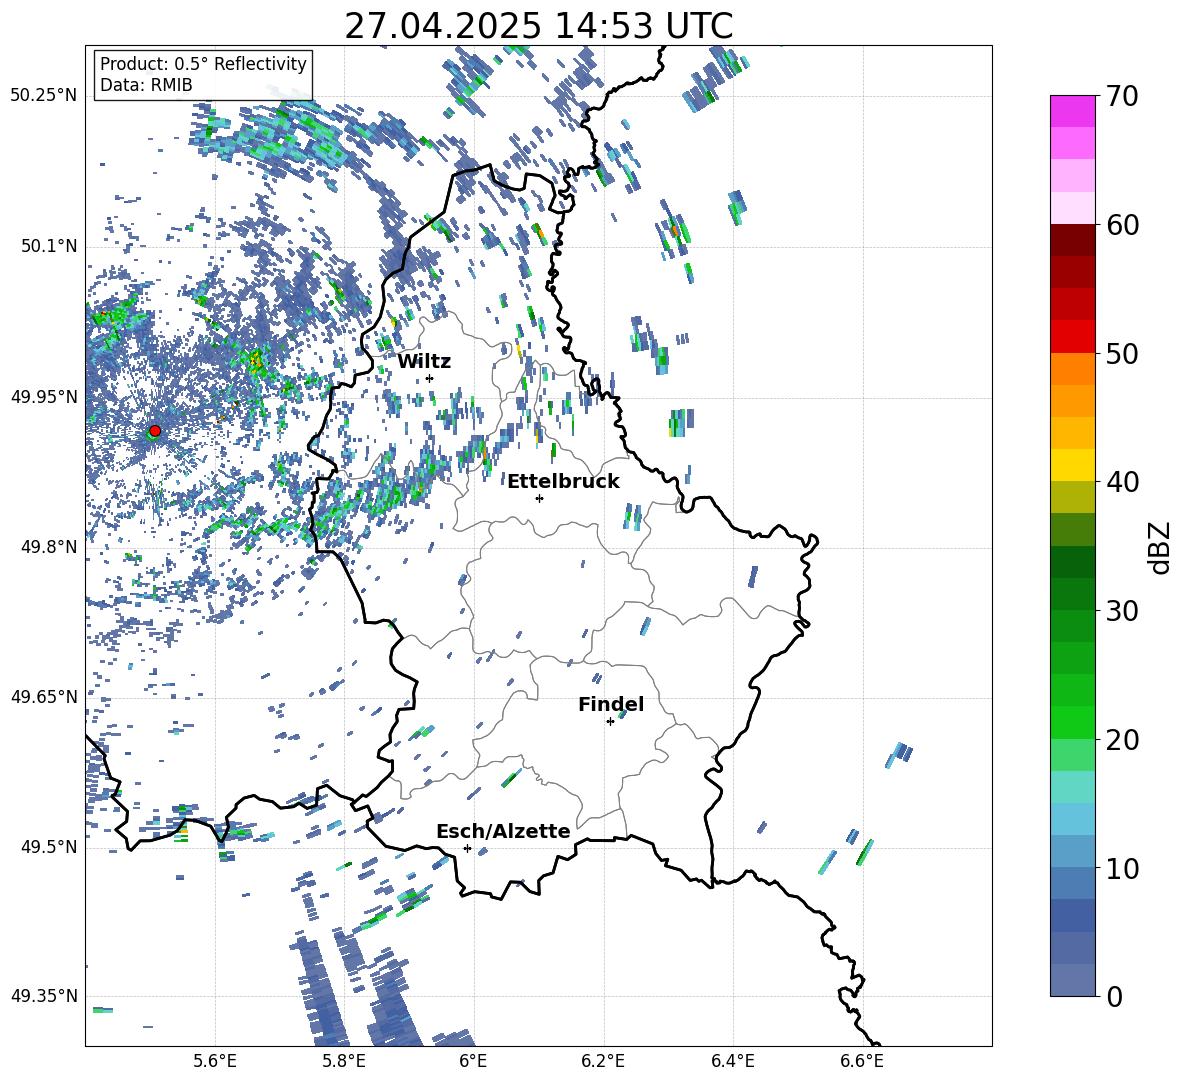Click the Ettelbruck station cross marker
Image resolution: width=1184 pixels, height=1081 pixels.
coord(539,498)
